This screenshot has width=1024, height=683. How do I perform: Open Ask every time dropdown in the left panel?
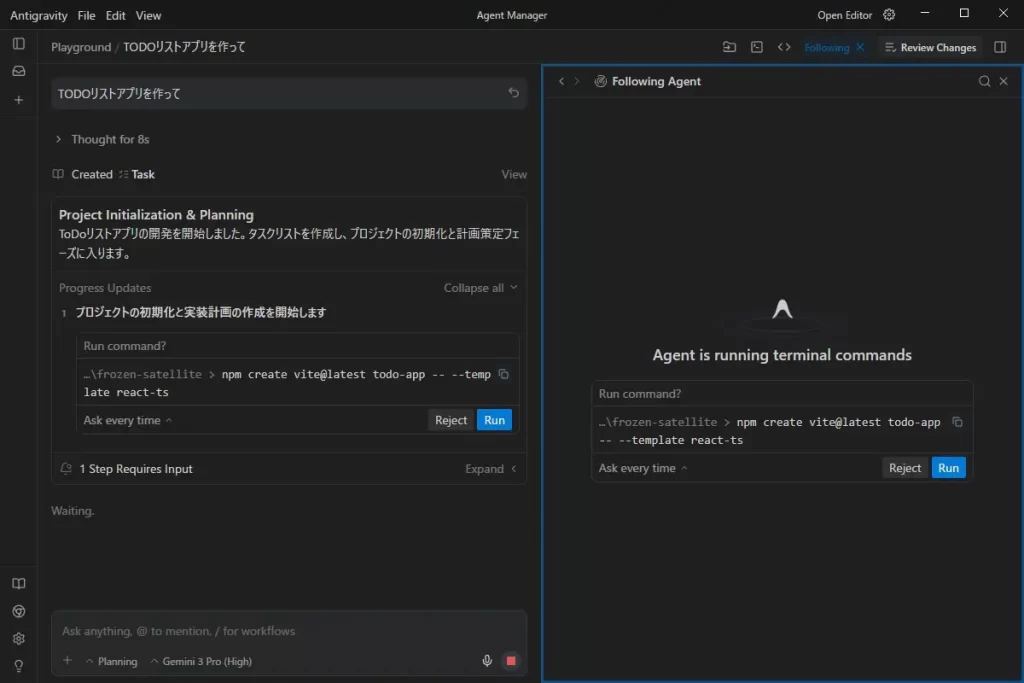(x=128, y=420)
